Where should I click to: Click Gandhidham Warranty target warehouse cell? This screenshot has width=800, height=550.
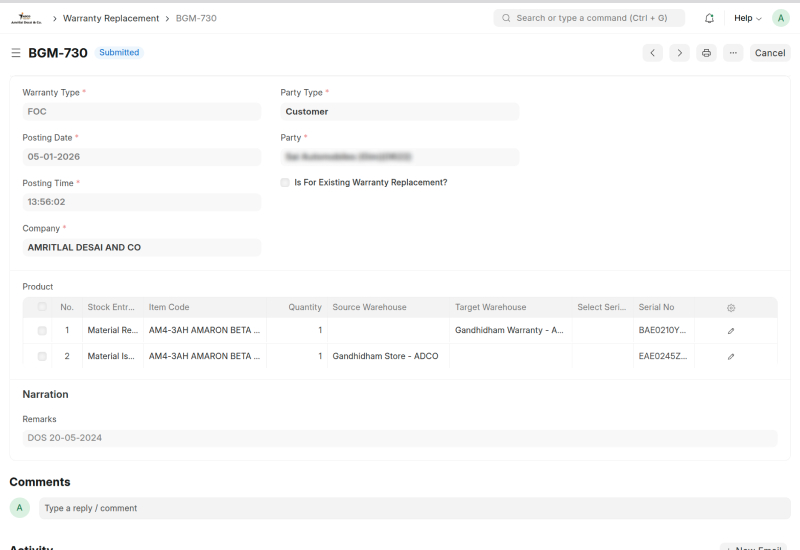[511, 331]
